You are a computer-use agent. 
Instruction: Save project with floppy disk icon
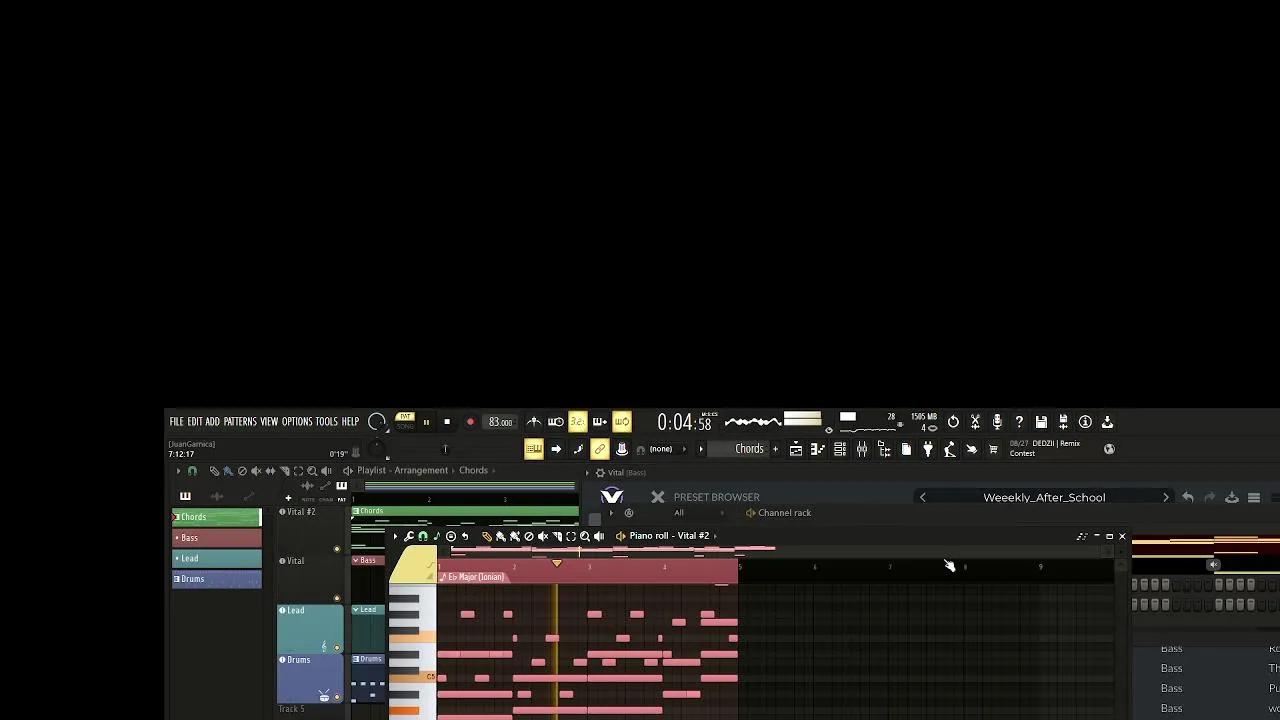1041,422
